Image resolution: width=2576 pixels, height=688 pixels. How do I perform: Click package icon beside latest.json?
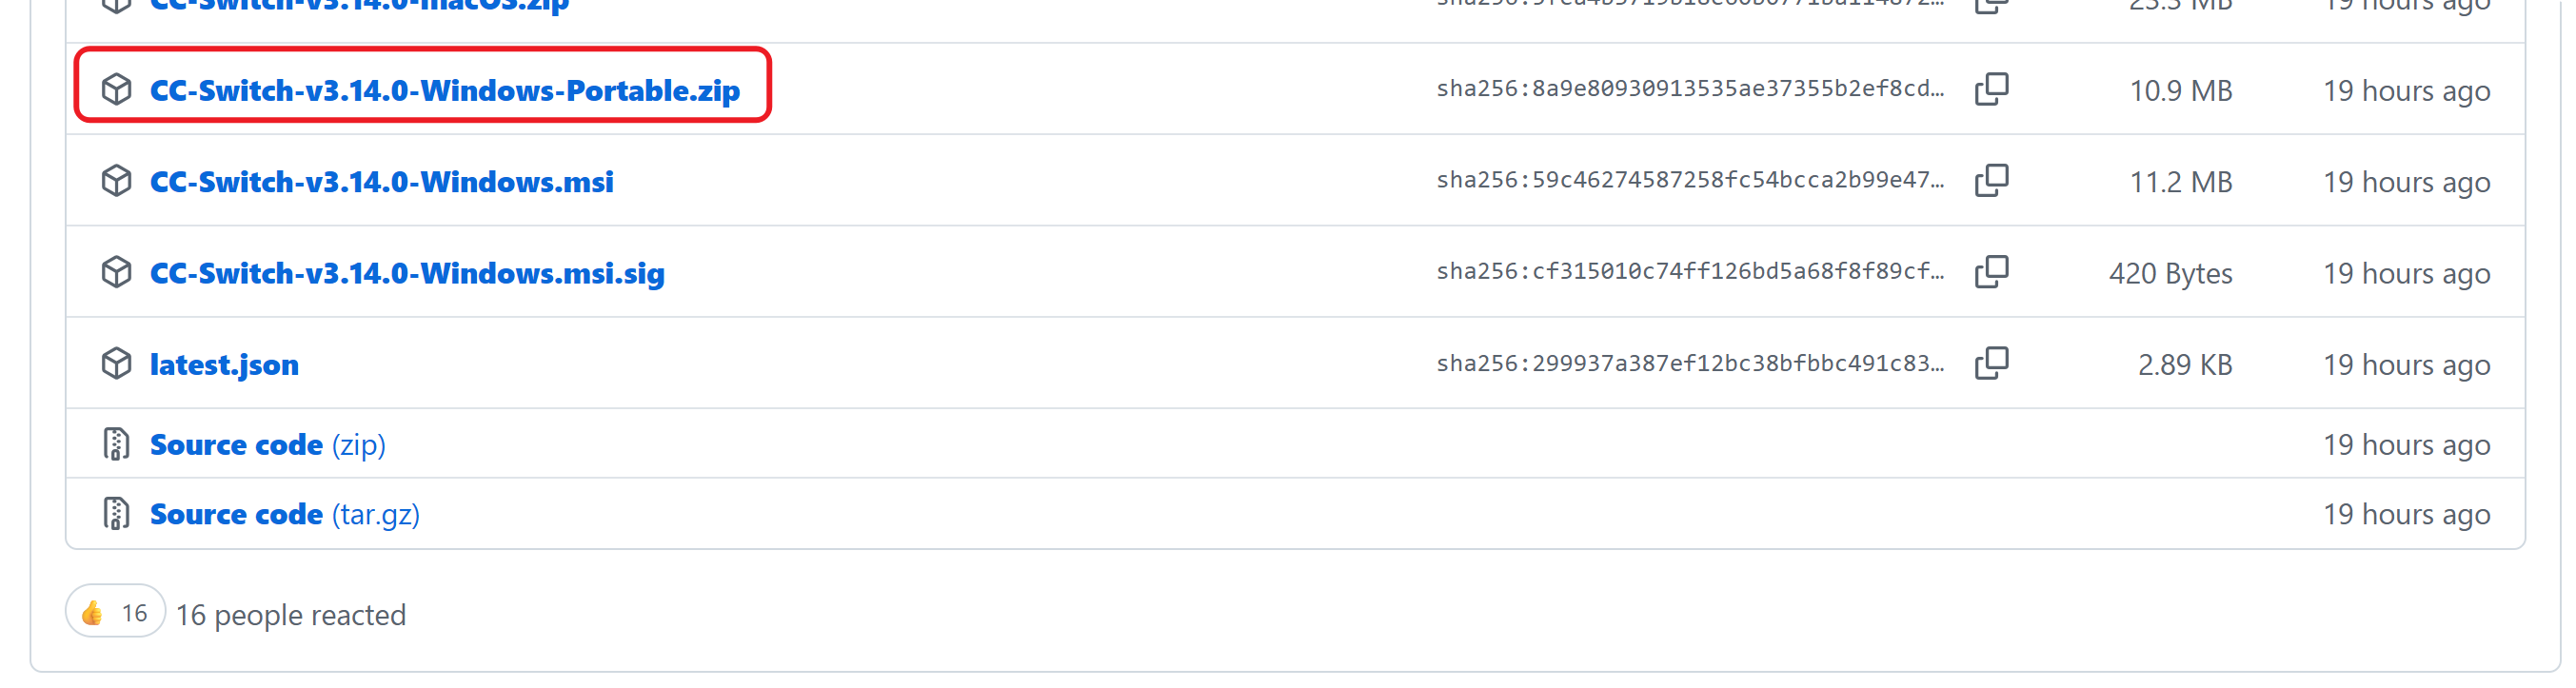click(x=116, y=363)
